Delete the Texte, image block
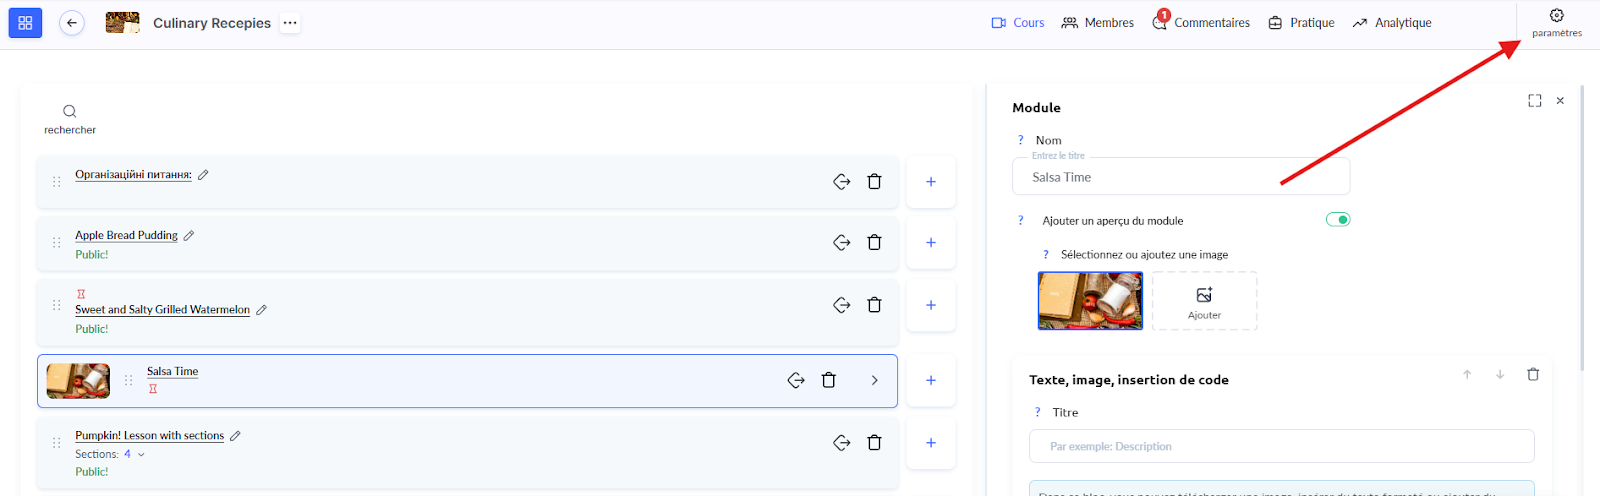Screen dimensions: 1600x496 point(1532,374)
